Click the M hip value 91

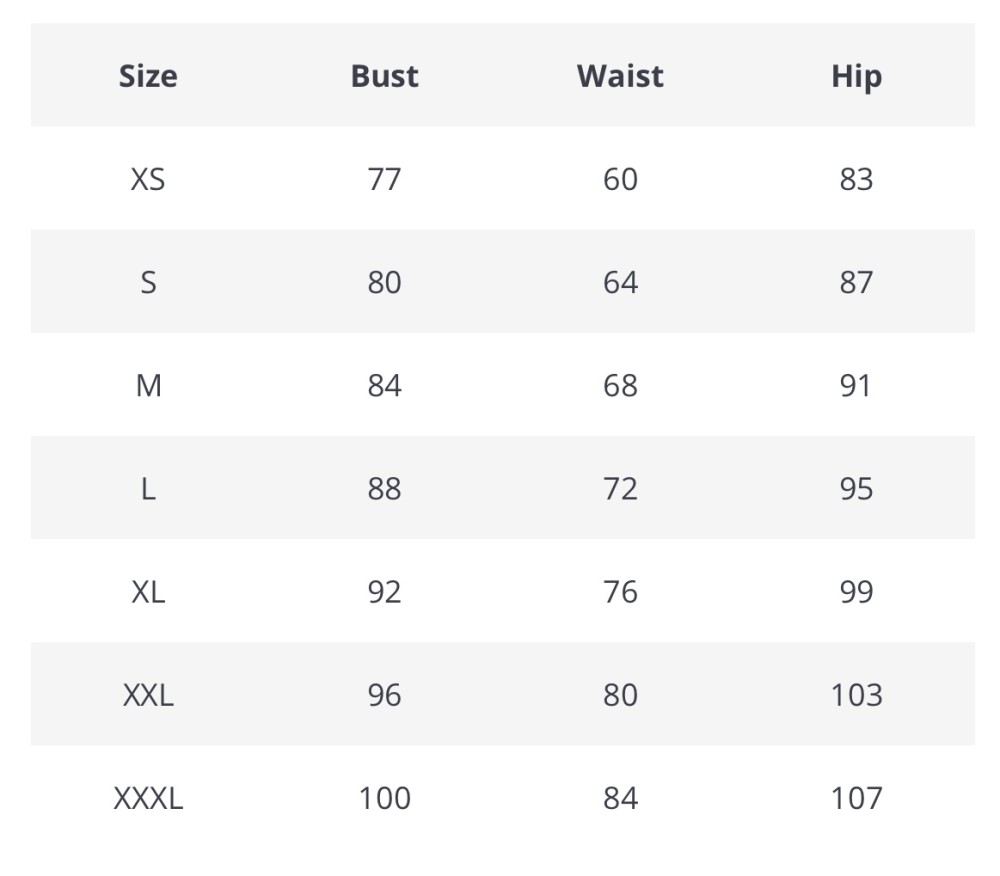click(x=856, y=385)
